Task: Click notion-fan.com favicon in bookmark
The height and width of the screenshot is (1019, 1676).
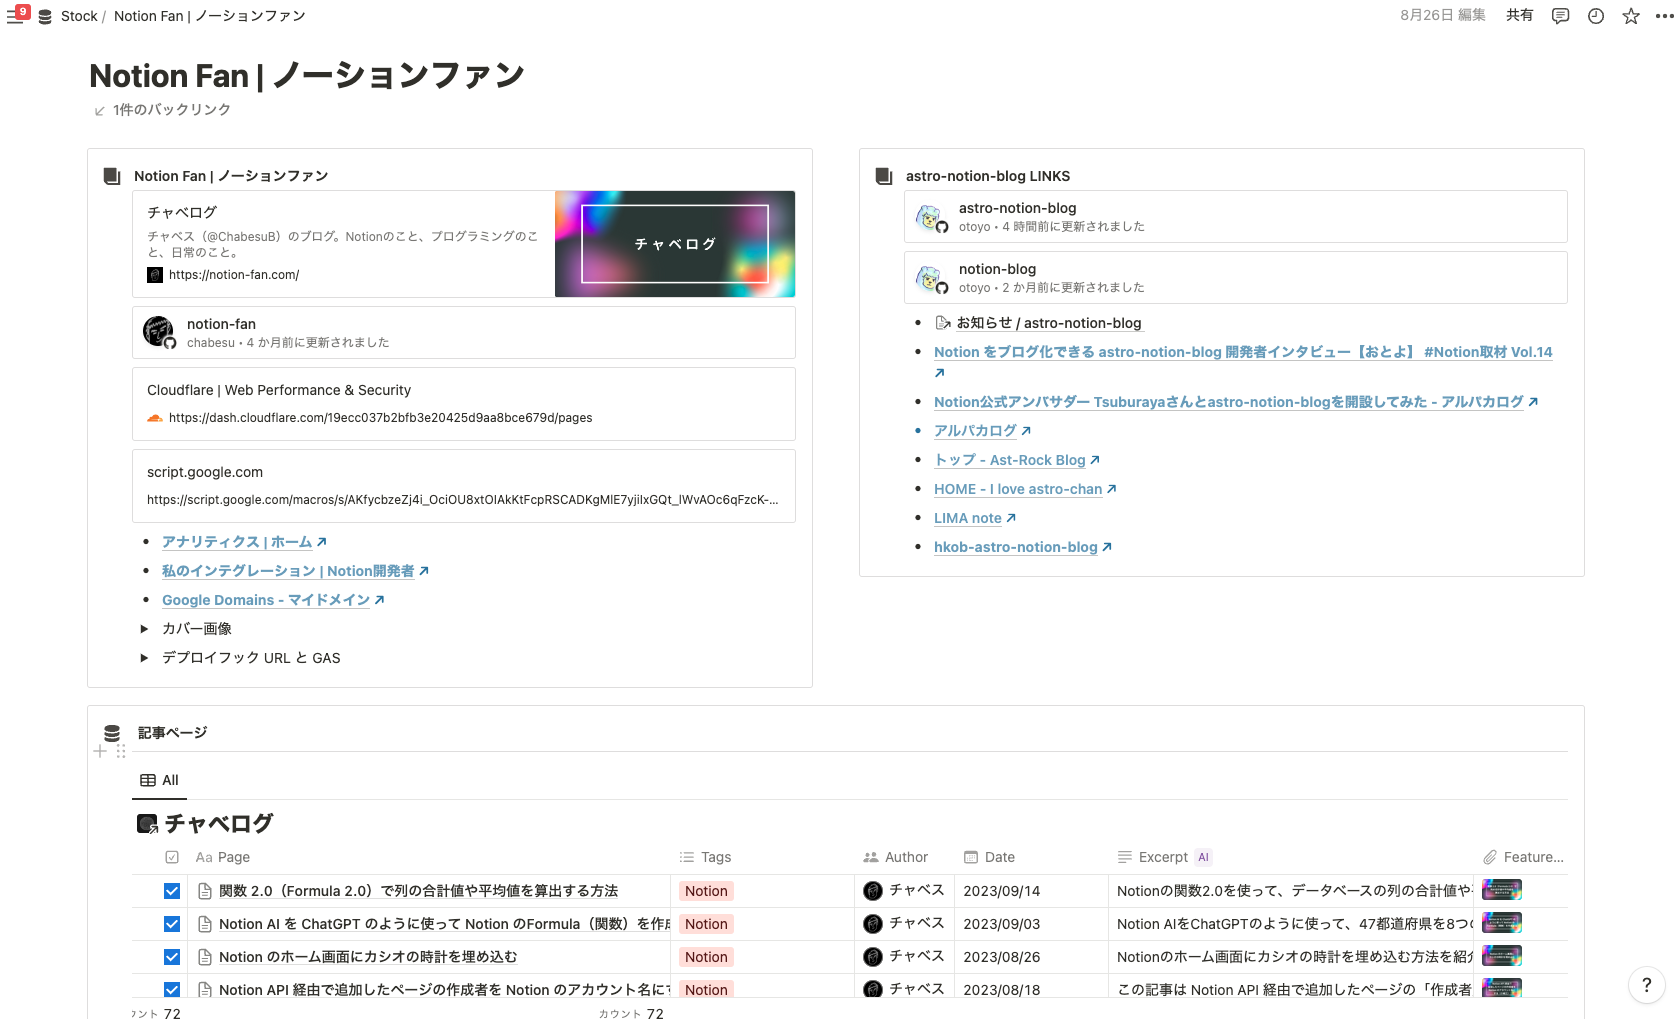Action: point(155,275)
